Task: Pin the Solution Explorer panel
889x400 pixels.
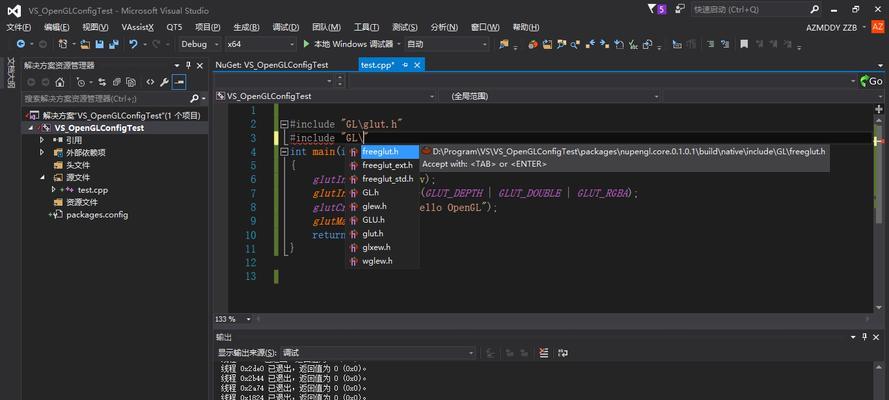Action: click(x=188, y=66)
